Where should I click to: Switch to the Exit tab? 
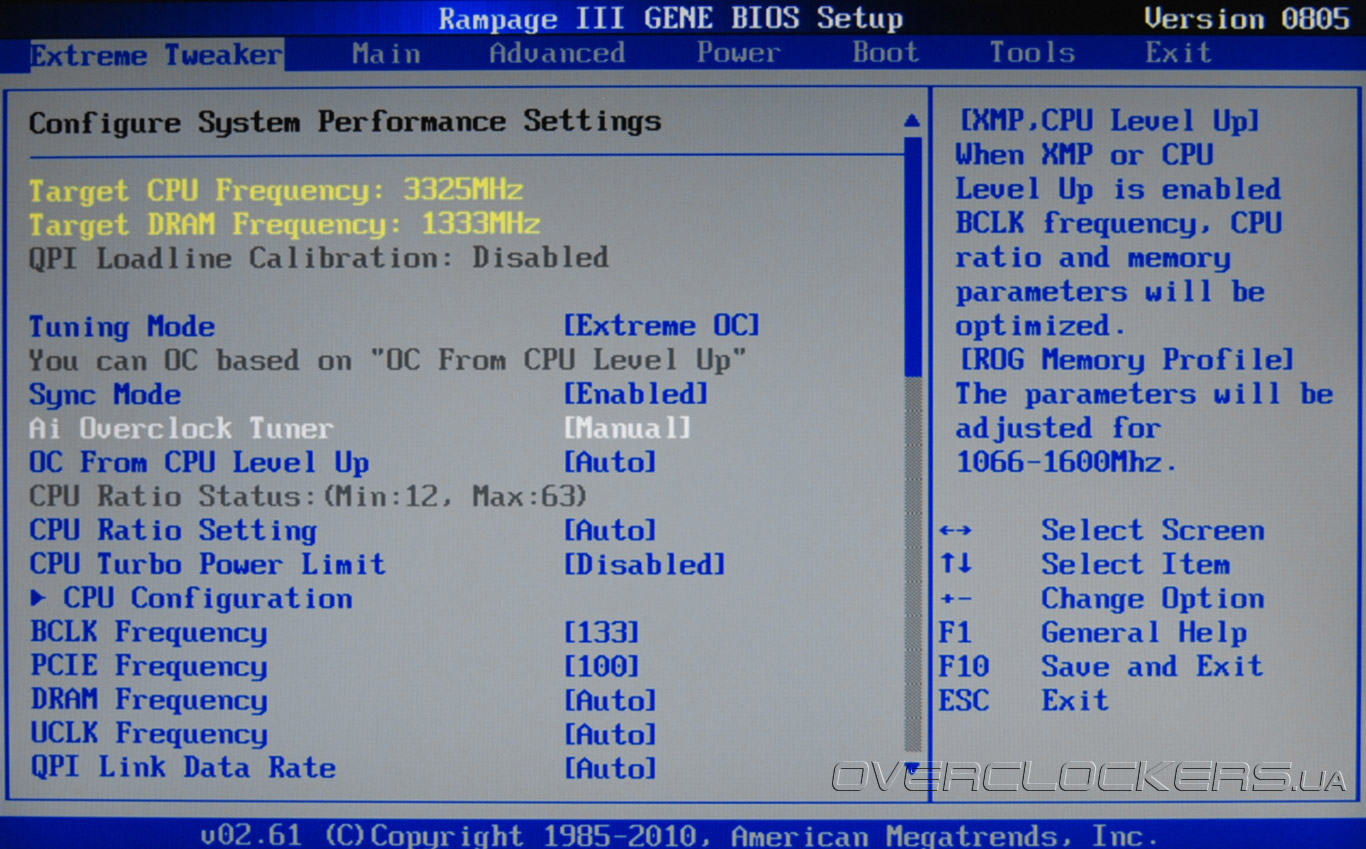pos(1178,53)
